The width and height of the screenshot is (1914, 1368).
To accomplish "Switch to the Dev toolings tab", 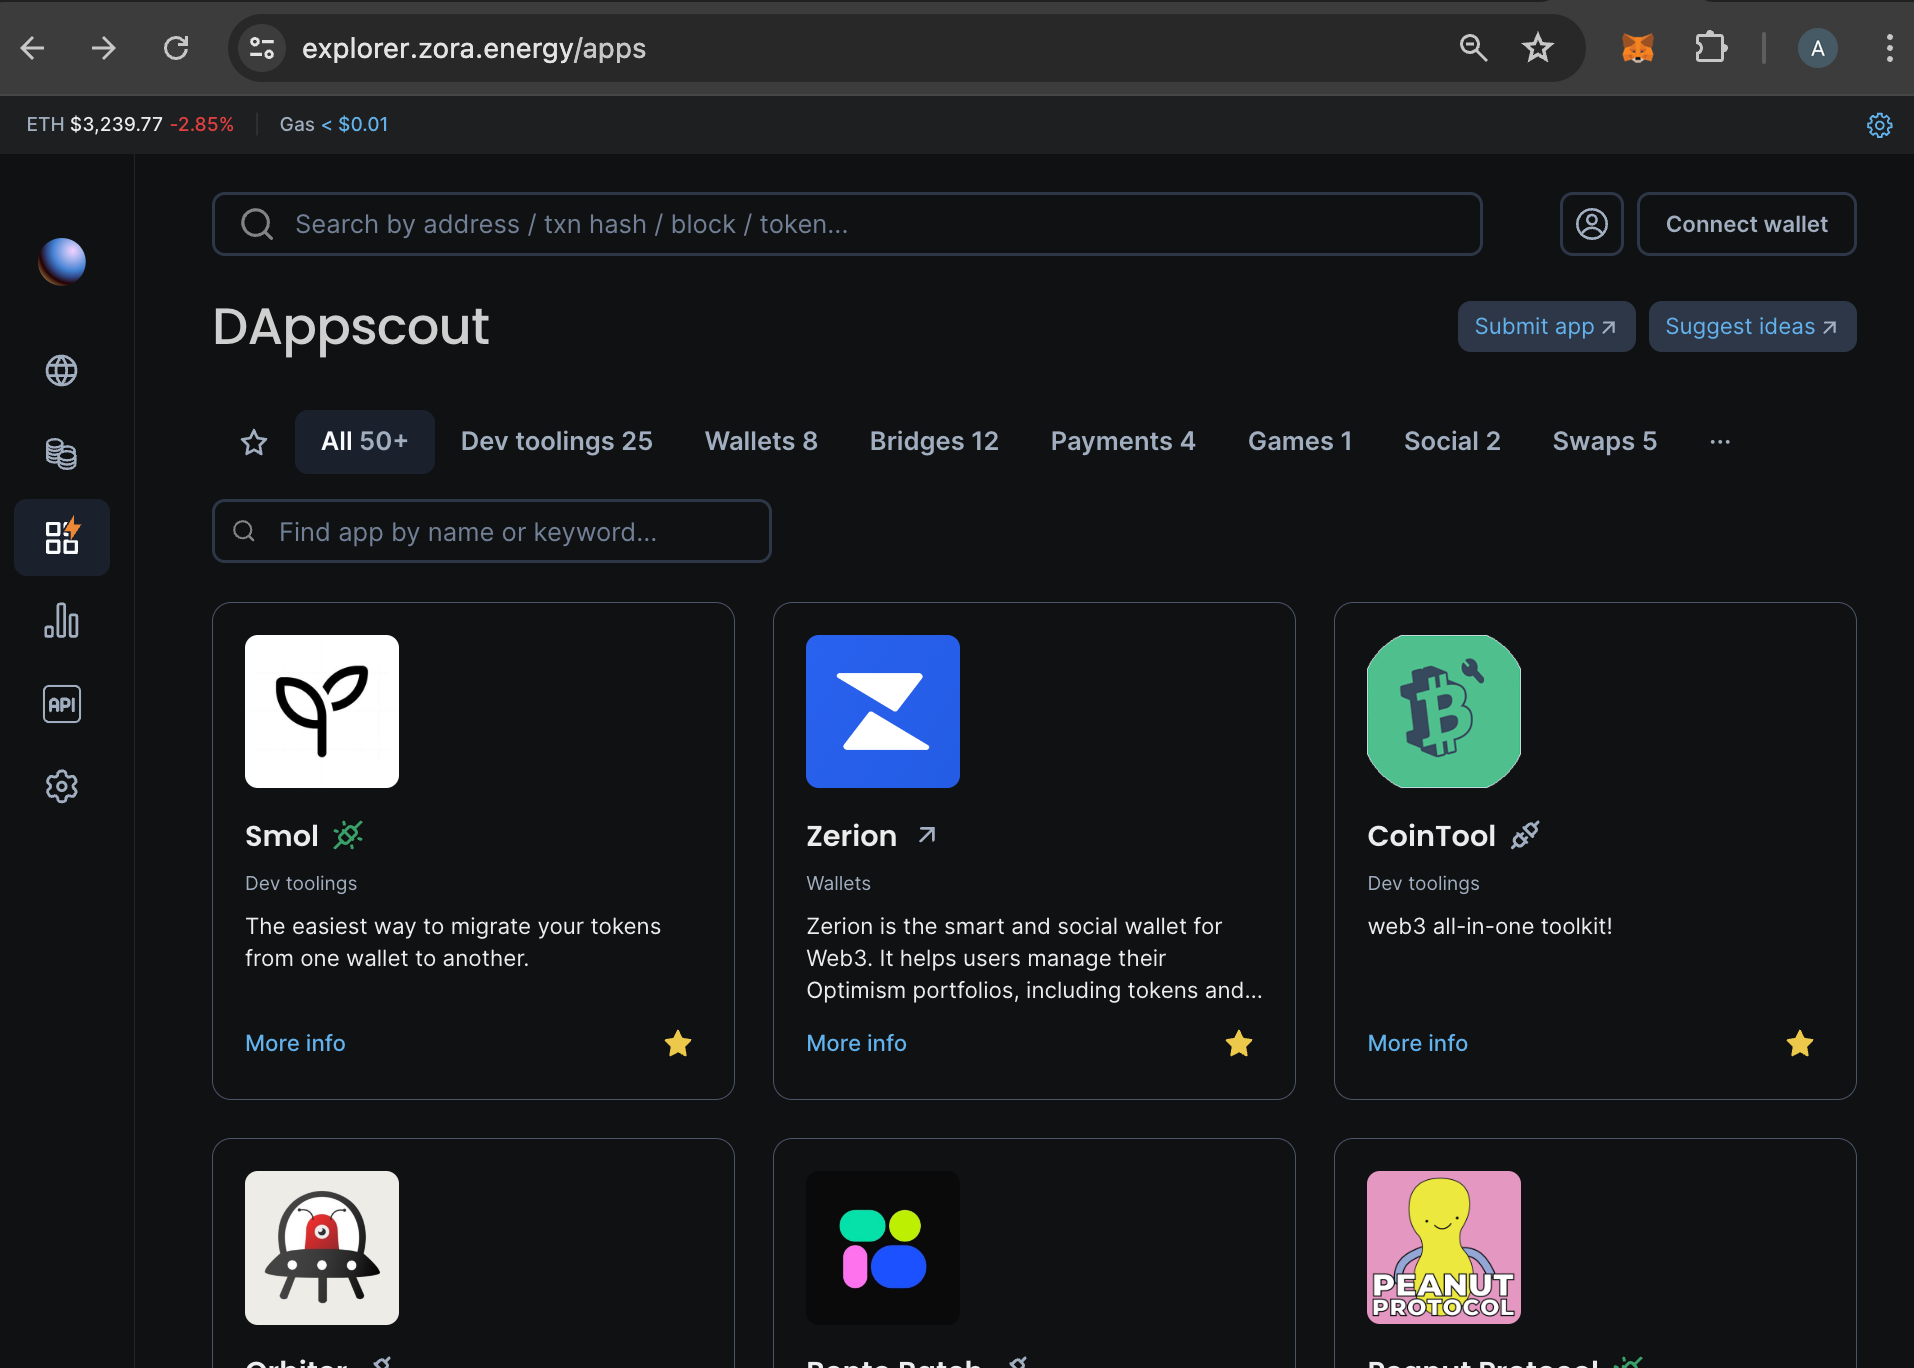I will [557, 442].
